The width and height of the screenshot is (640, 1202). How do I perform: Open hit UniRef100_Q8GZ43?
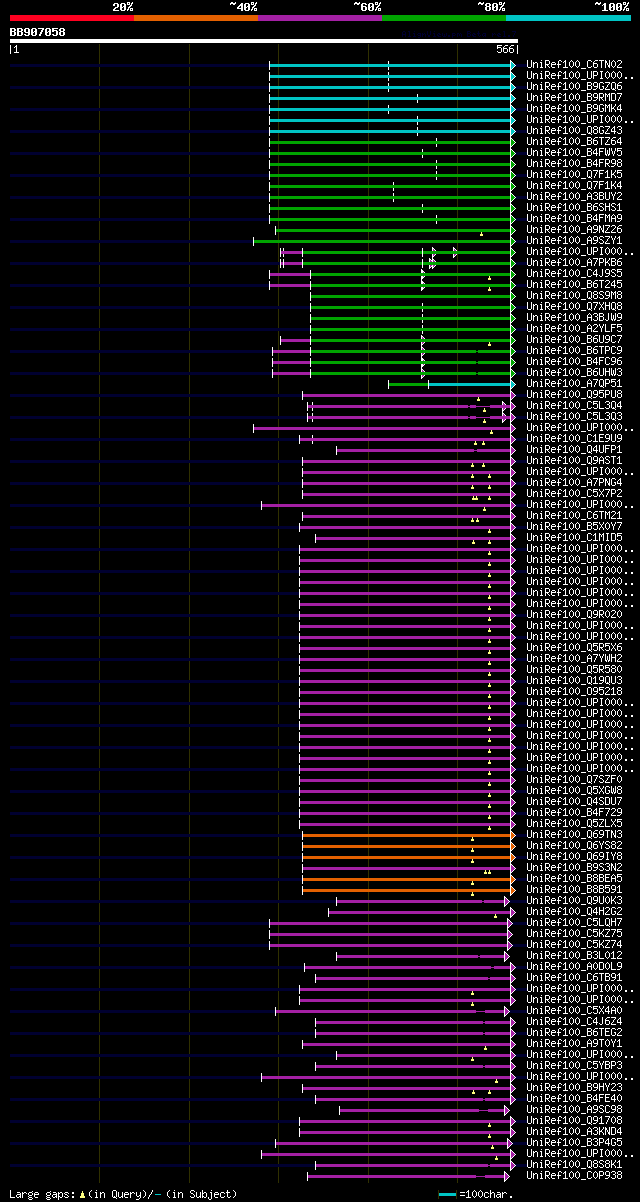pos(576,131)
